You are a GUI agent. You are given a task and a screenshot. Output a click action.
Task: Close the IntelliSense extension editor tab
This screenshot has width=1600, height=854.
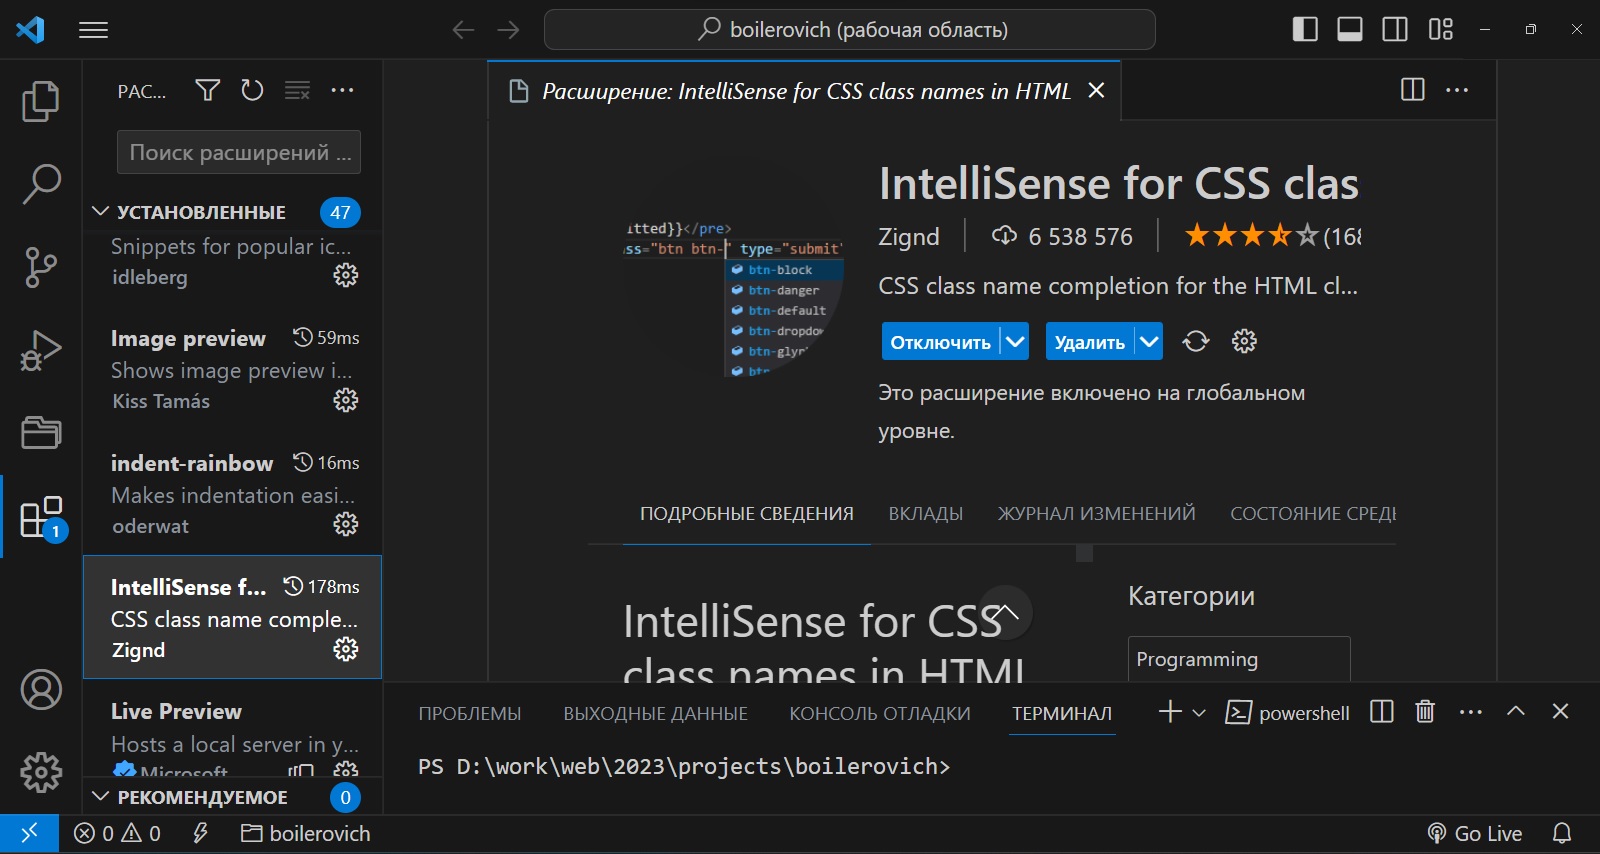(1096, 91)
